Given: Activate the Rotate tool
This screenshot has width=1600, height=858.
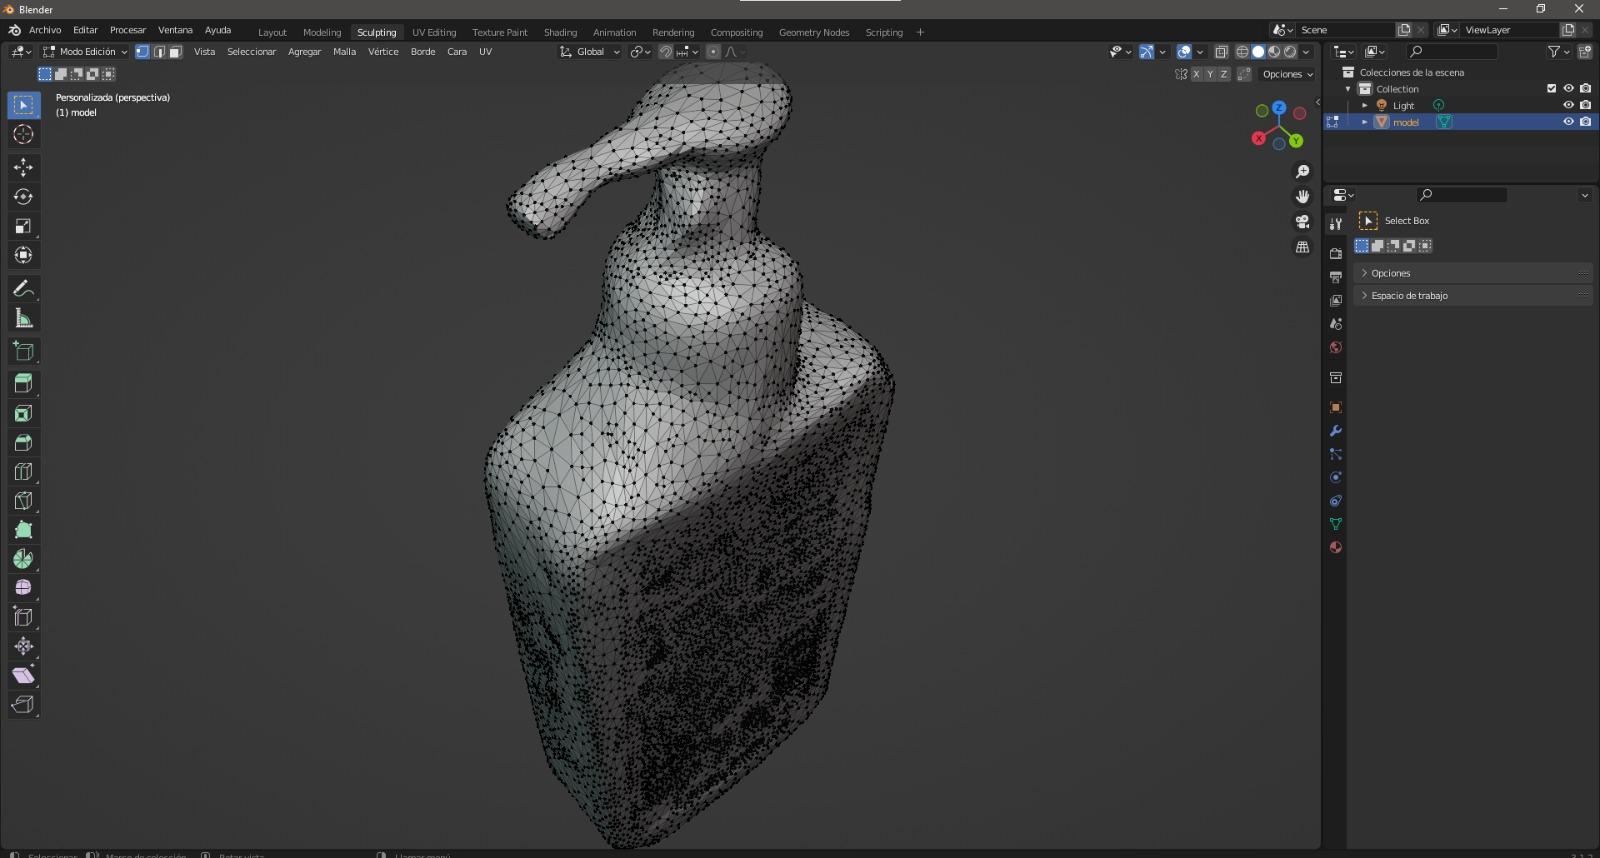Looking at the screenshot, I should tap(23, 197).
